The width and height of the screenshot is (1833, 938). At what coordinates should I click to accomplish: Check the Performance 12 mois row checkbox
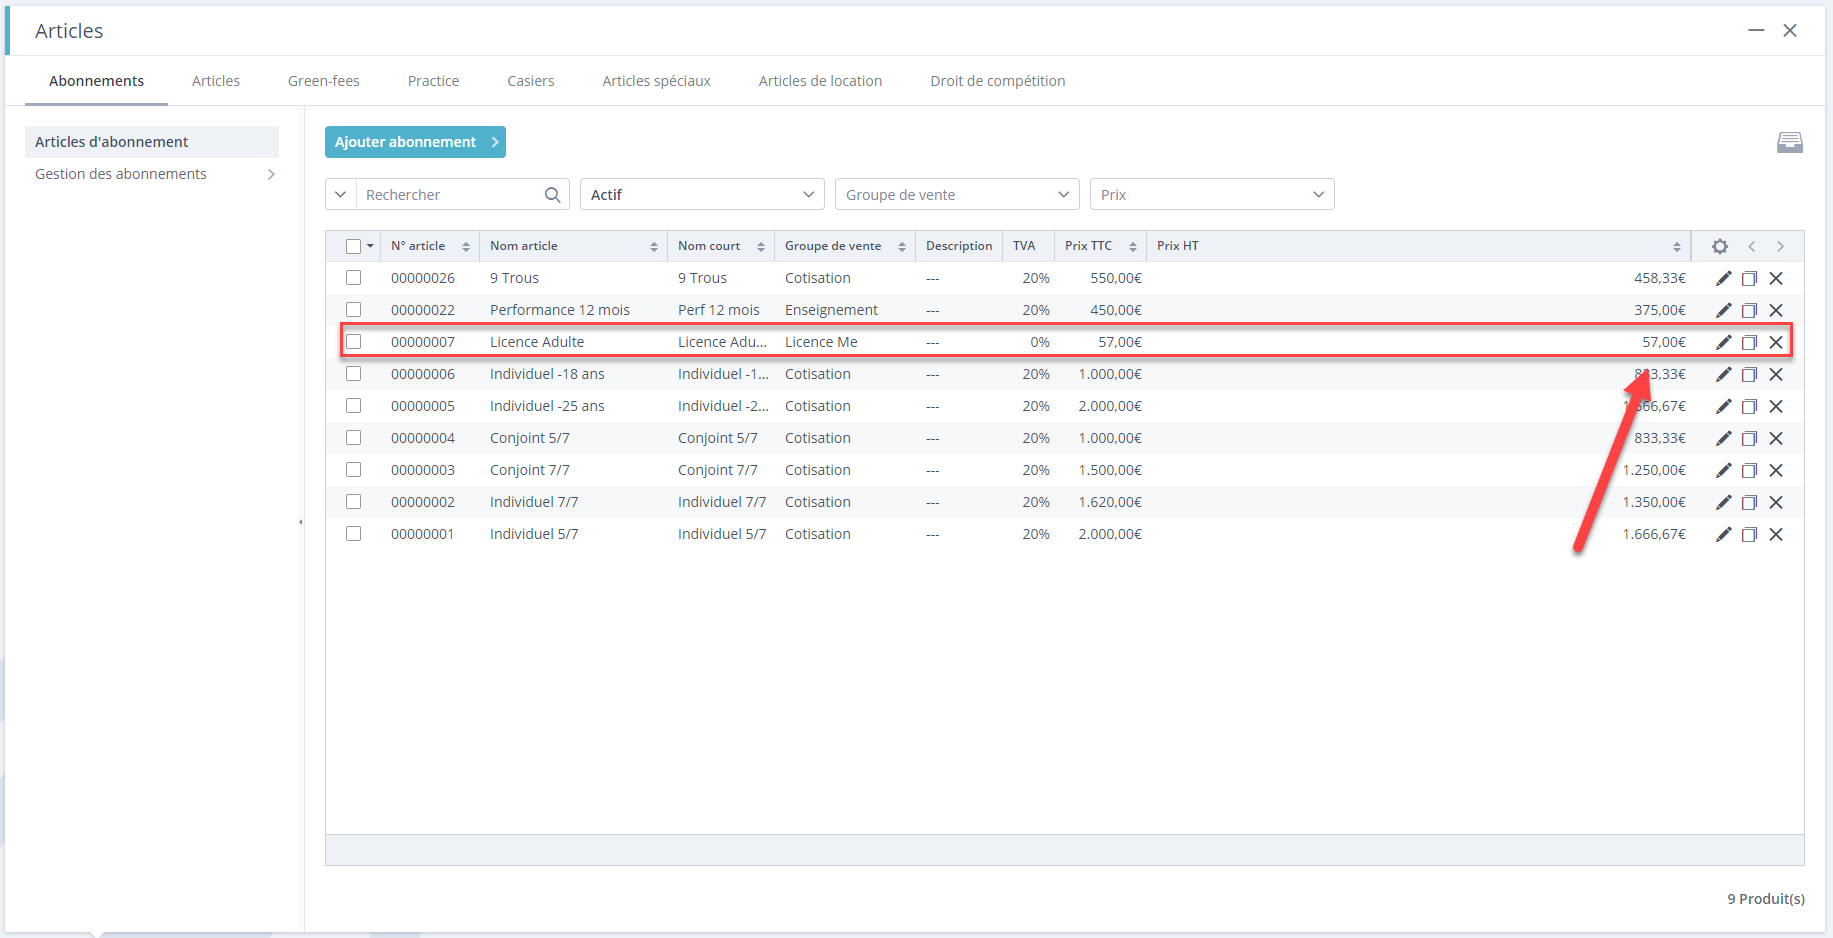click(353, 310)
